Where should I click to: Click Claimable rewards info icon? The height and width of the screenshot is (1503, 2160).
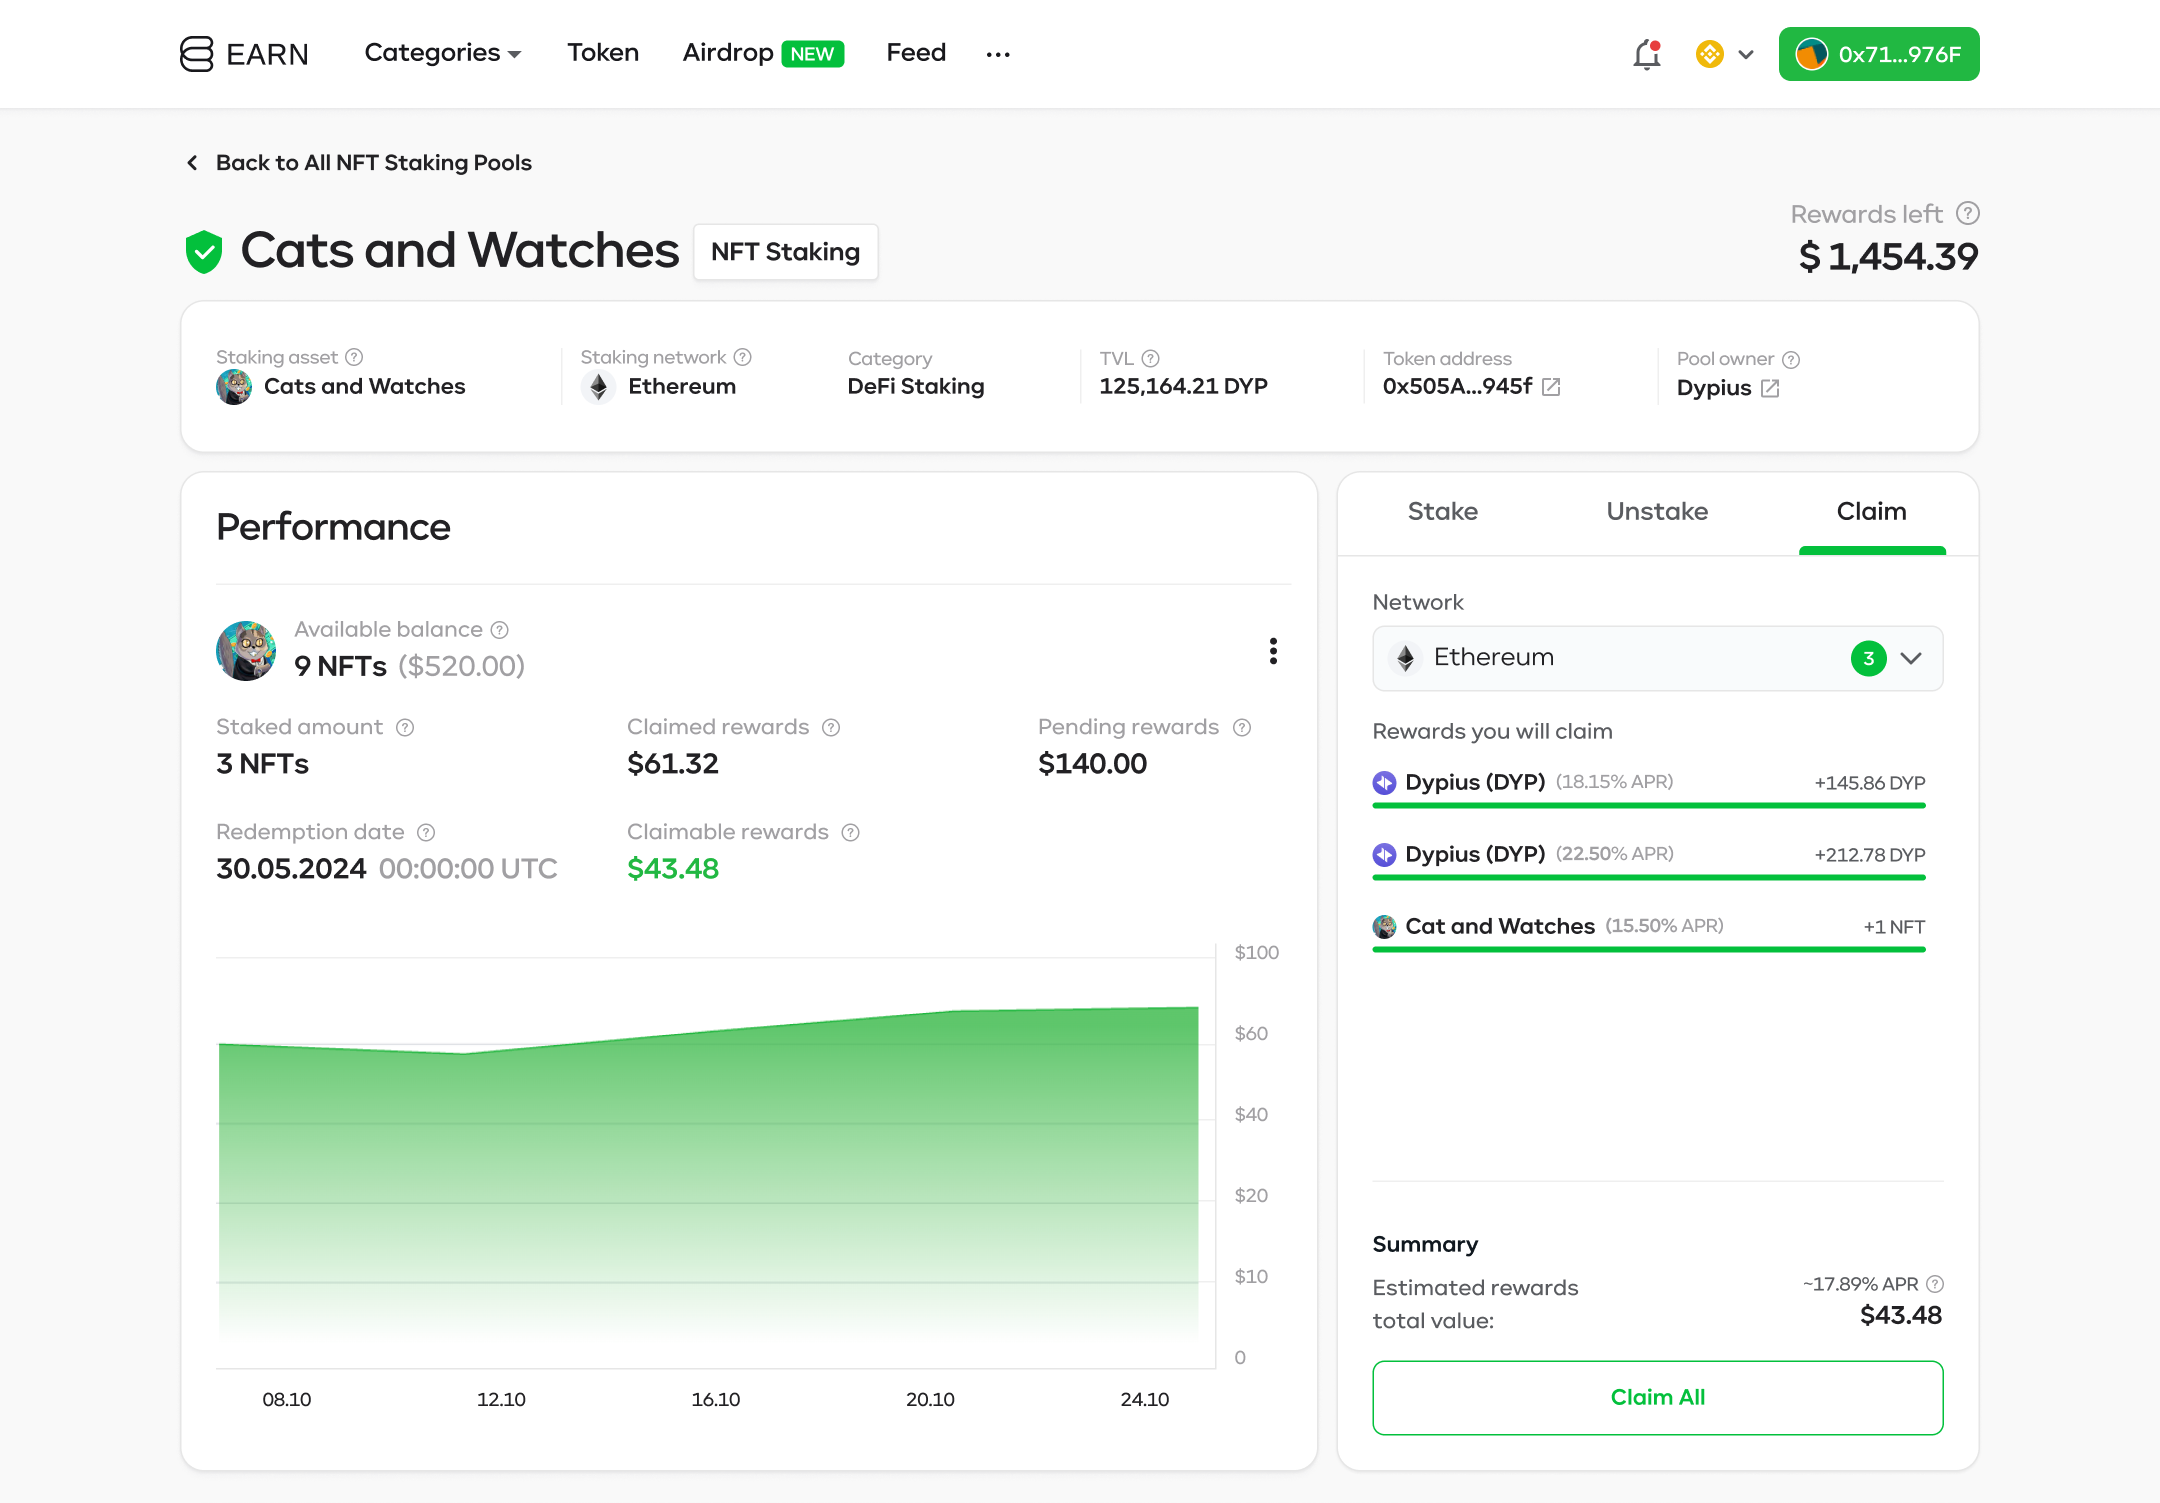tap(850, 832)
